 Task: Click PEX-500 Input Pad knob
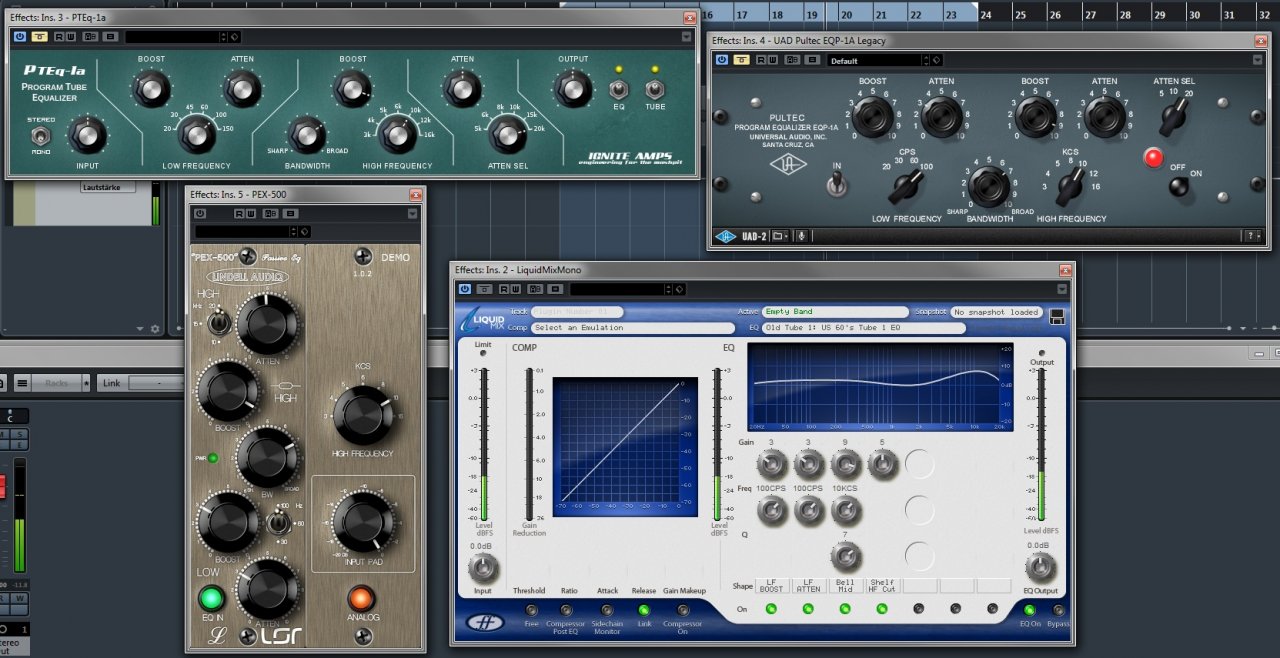click(363, 523)
